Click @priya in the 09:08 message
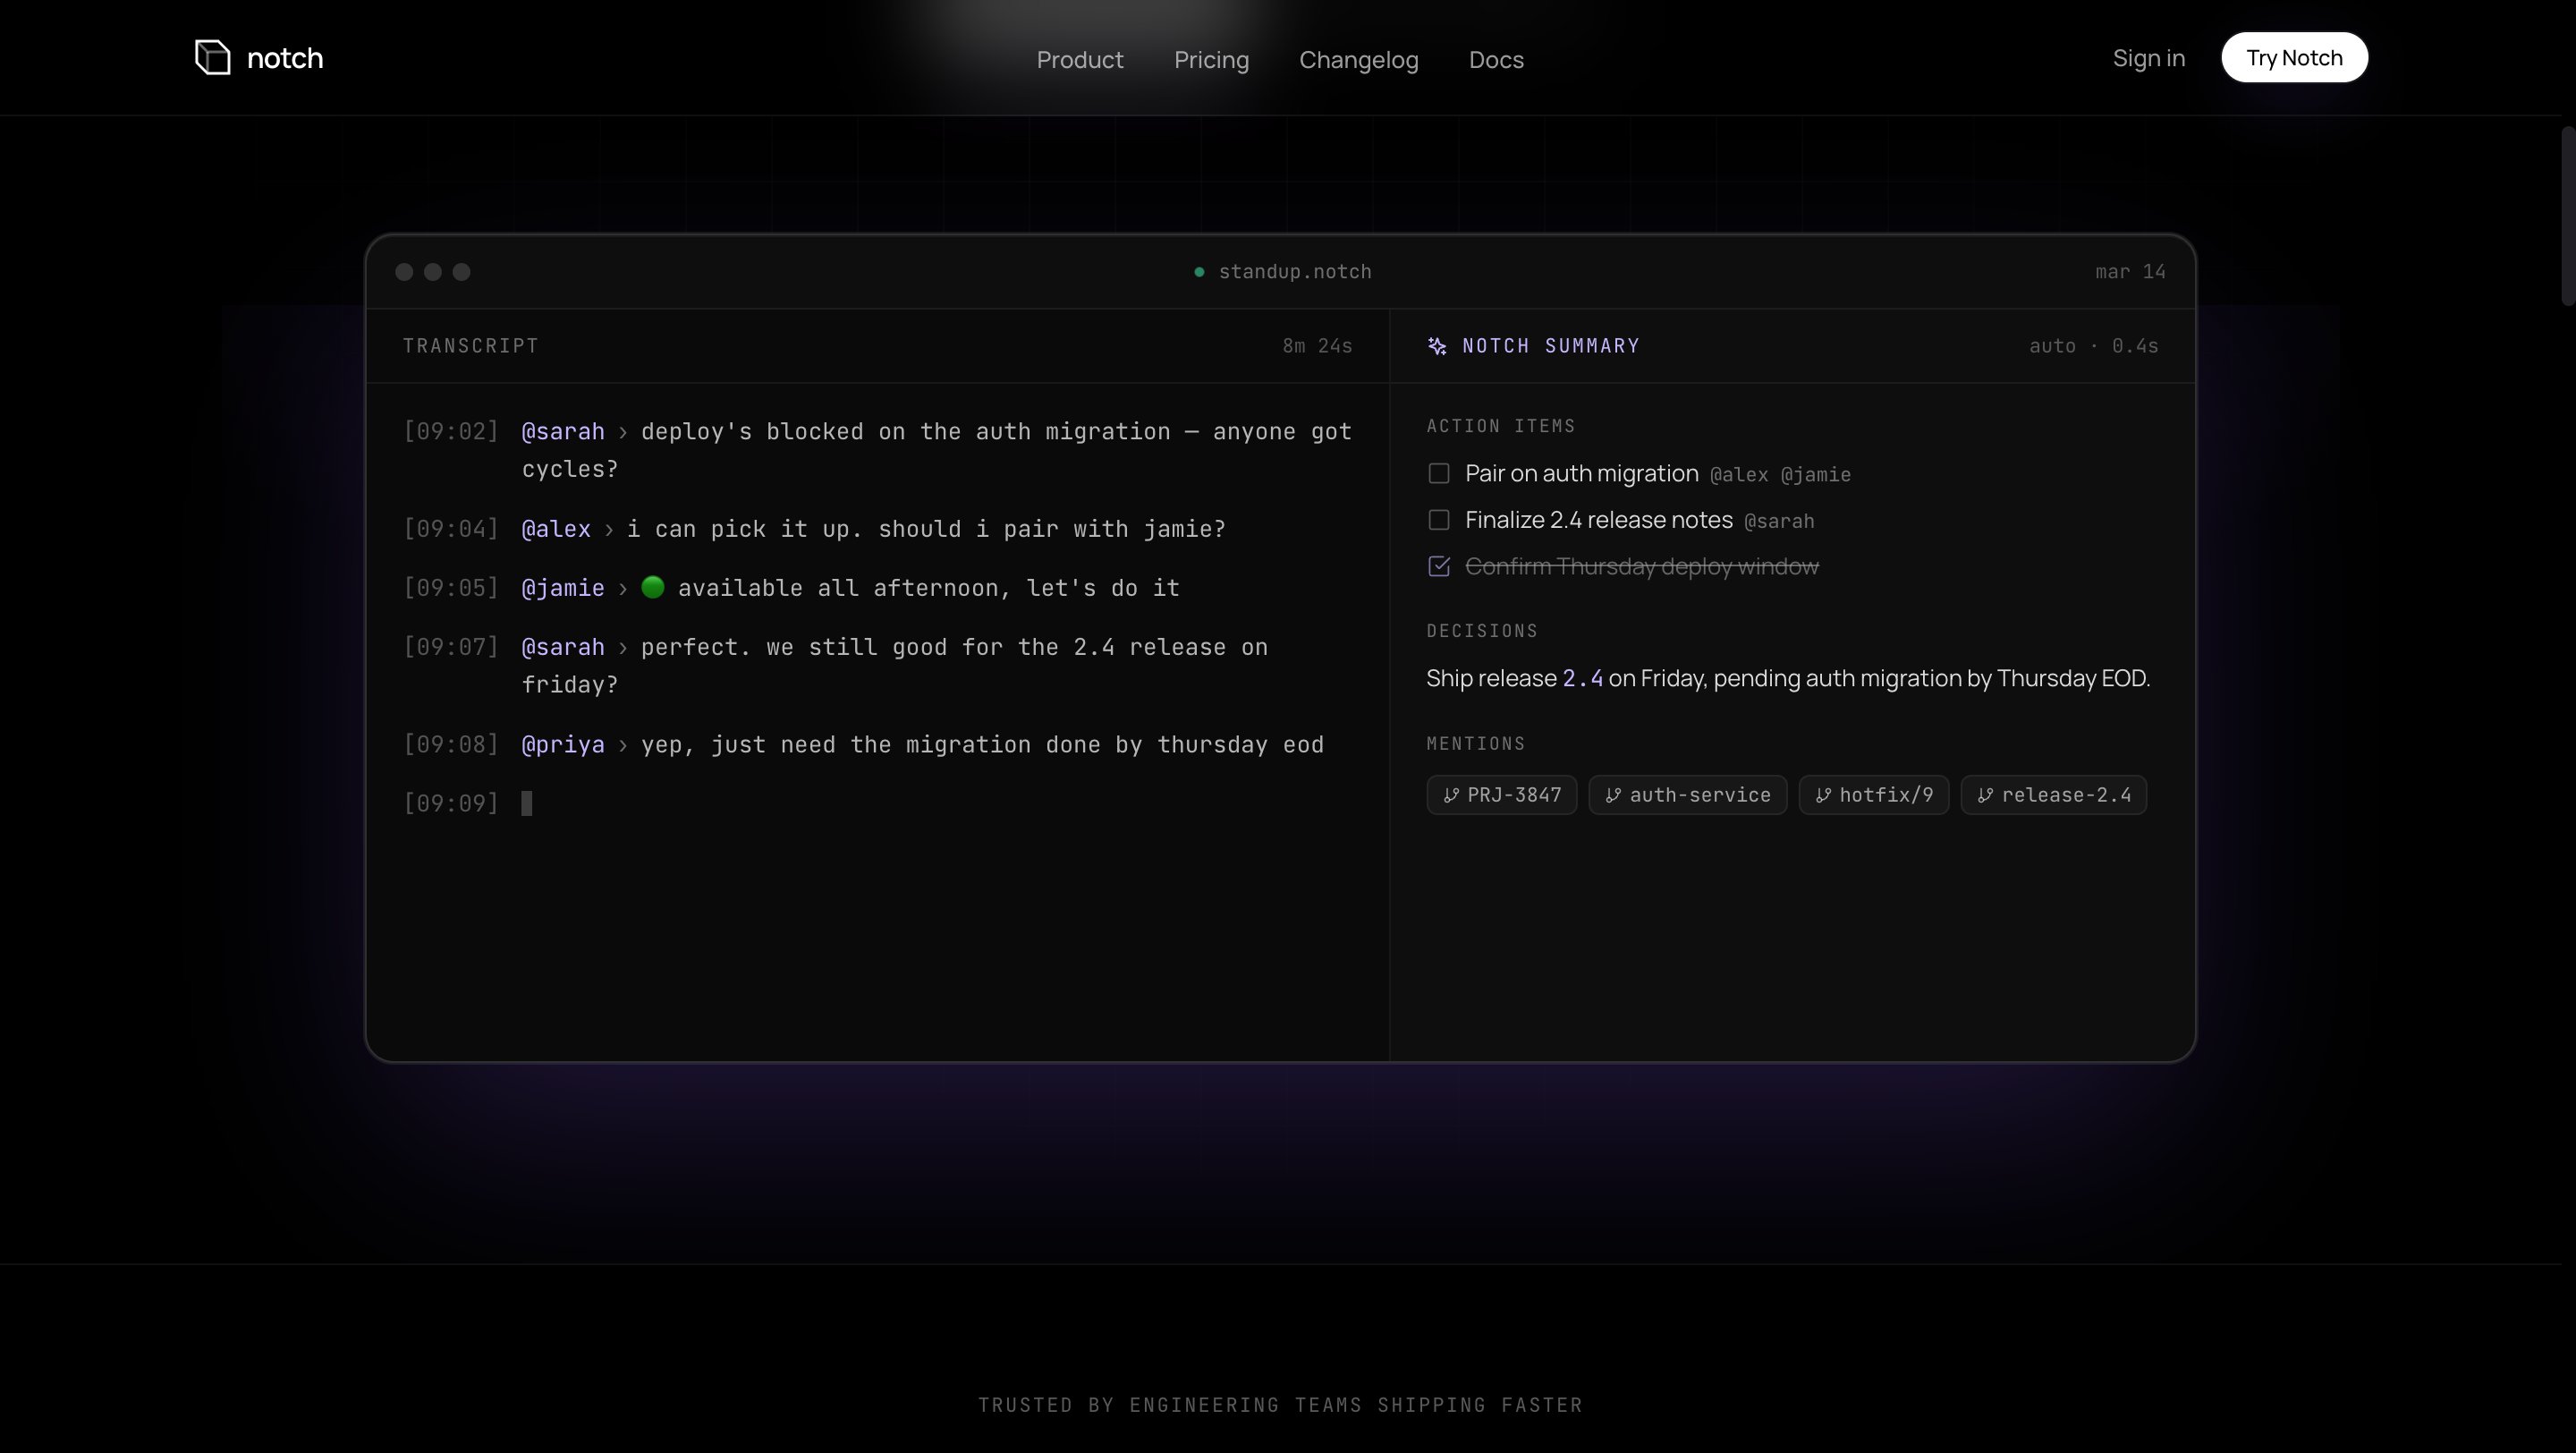 [x=563, y=744]
